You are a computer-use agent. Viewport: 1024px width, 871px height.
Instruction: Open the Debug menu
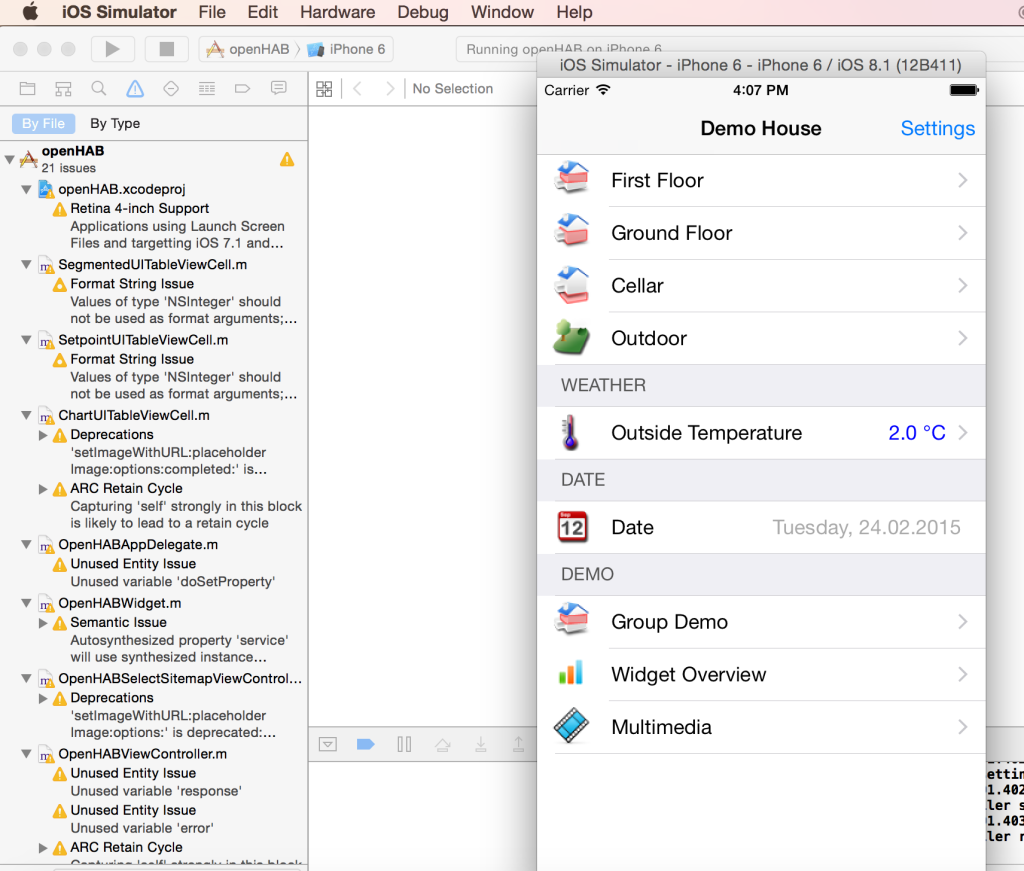(x=423, y=12)
